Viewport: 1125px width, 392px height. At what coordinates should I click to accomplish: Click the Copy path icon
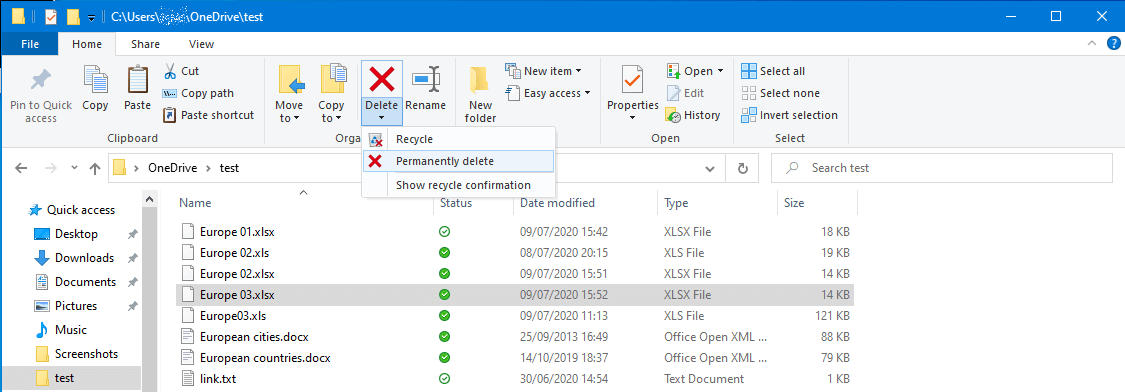point(170,93)
